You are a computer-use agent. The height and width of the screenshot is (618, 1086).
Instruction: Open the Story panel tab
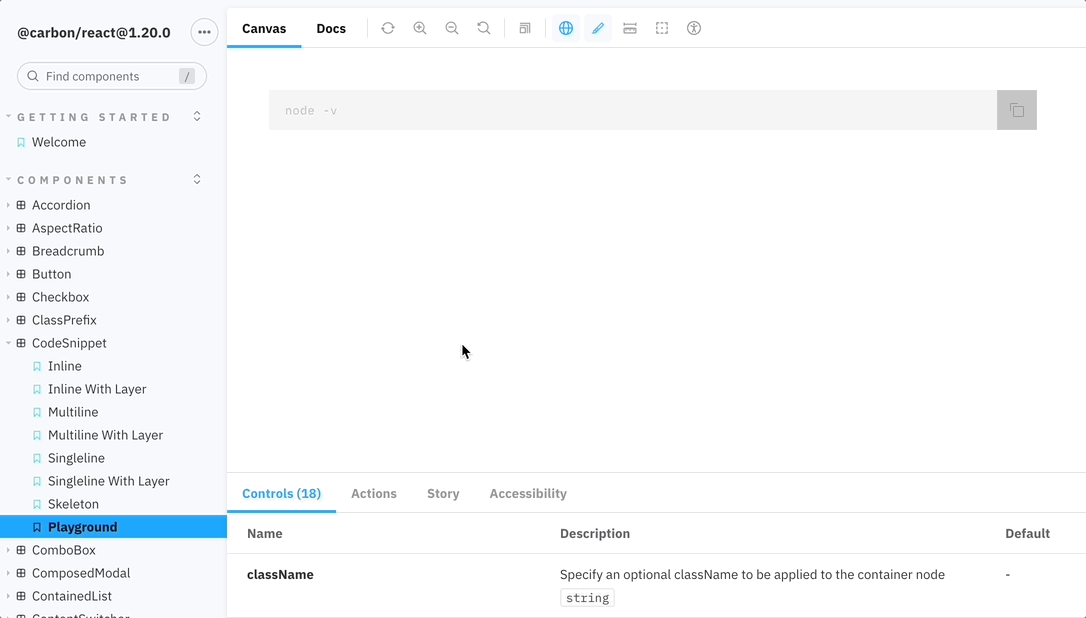tap(443, 493)
